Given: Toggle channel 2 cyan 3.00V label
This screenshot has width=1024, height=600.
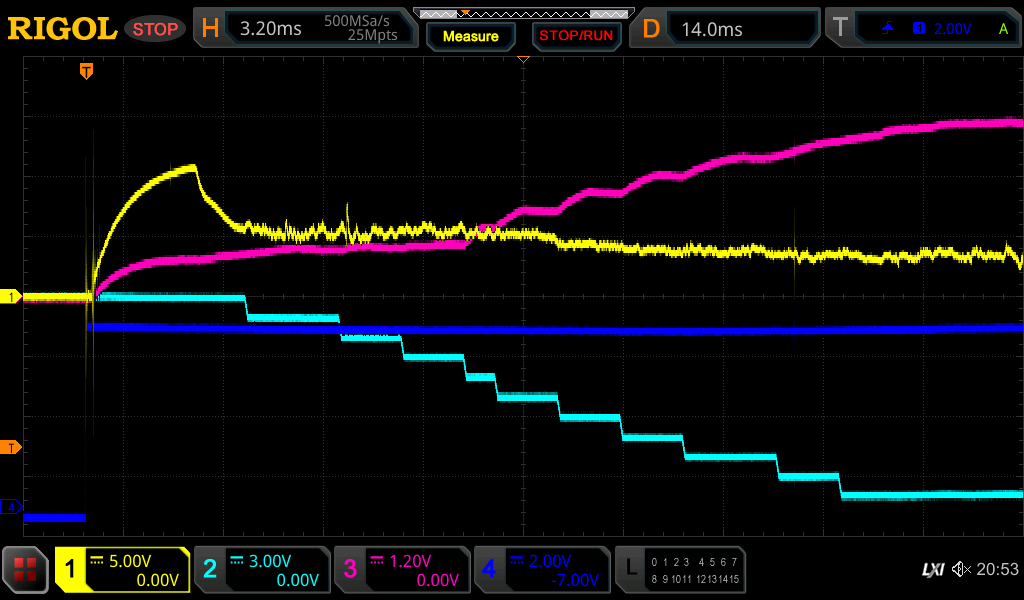Looking at the screenshot, I should (262, 570).
